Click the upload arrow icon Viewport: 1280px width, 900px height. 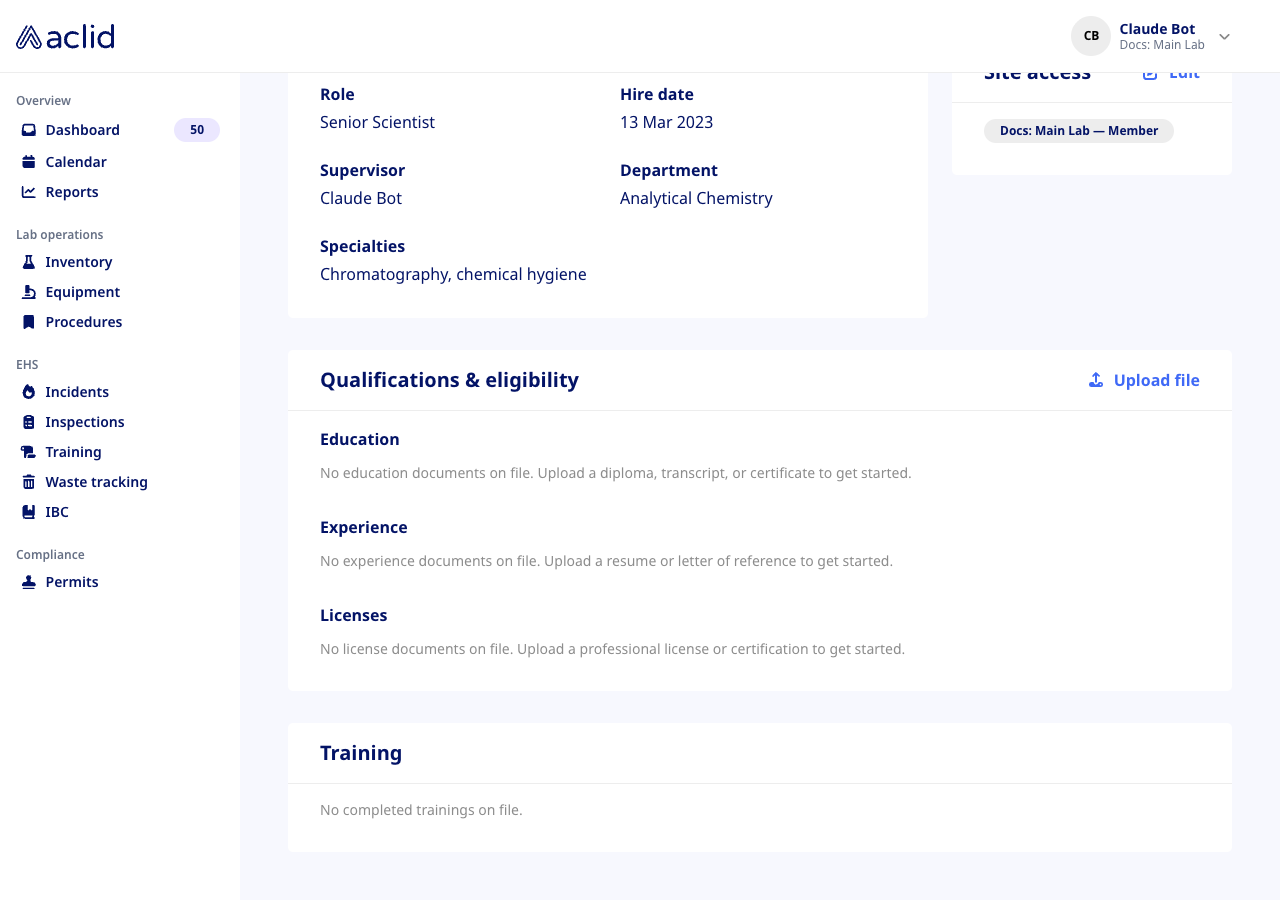pos(1096,380)
